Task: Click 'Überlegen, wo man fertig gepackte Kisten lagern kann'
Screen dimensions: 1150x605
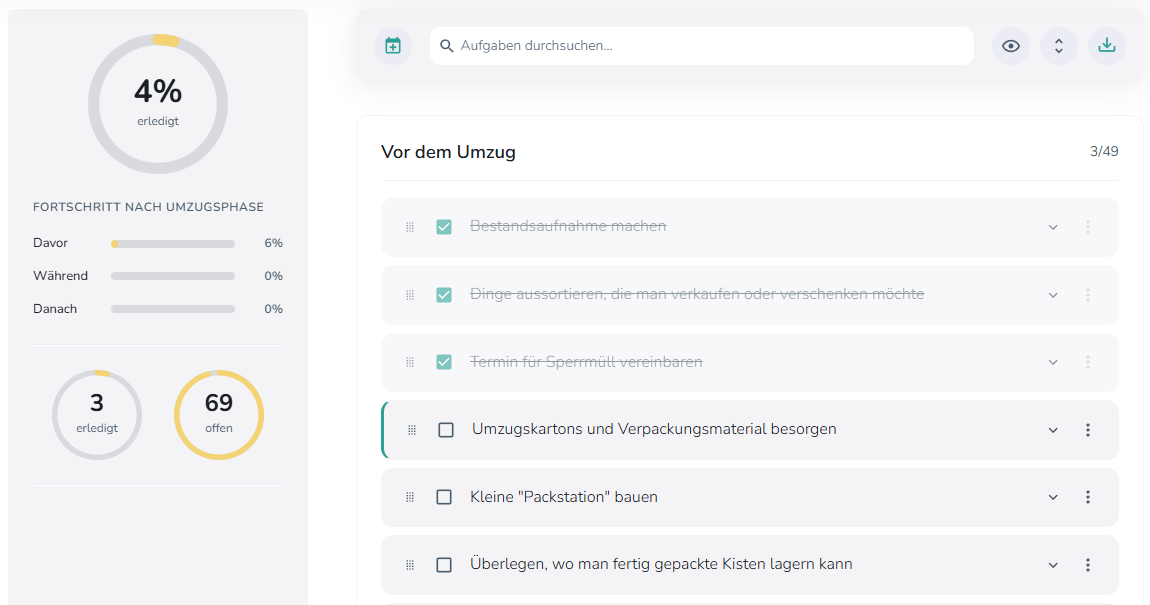Action: point(661,564)
